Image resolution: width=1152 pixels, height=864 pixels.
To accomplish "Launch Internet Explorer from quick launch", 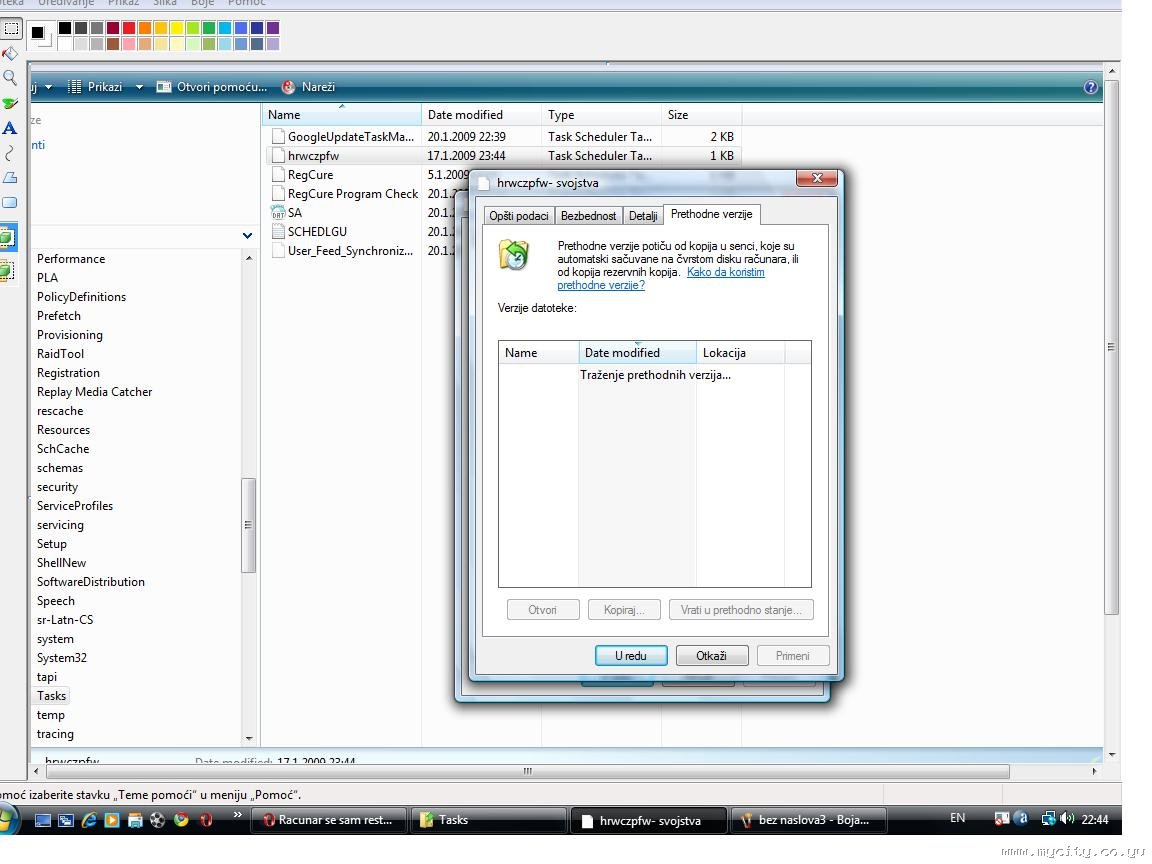I will [x=89, y=820].
